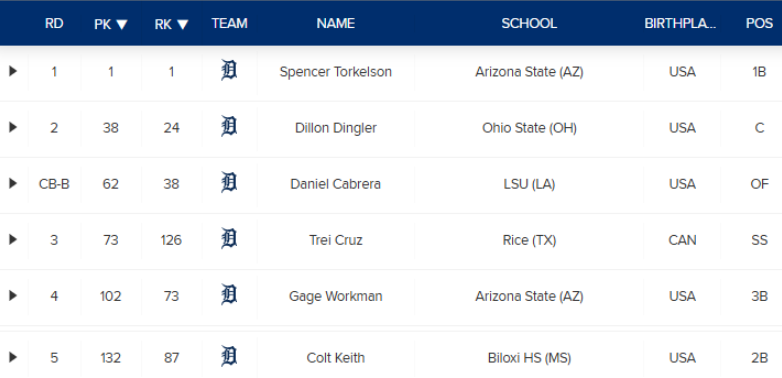Image resolution: width=782 pixels, height=378 pixels.
Task: Open Colt Keith player name
Action: tap(336, 358)
